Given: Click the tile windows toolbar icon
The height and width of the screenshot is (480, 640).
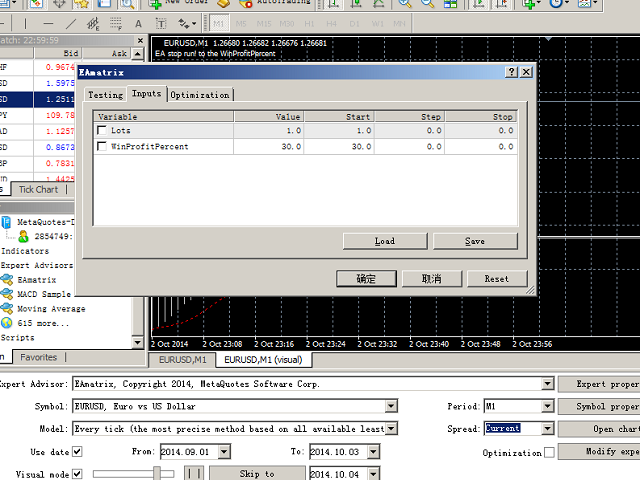Looking at the screenshot, I should [450, 3].
